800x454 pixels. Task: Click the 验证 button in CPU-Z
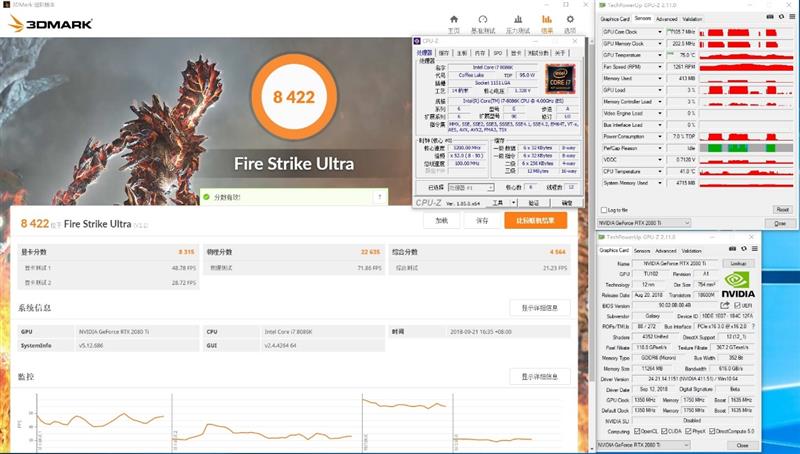tap(534, 203)
